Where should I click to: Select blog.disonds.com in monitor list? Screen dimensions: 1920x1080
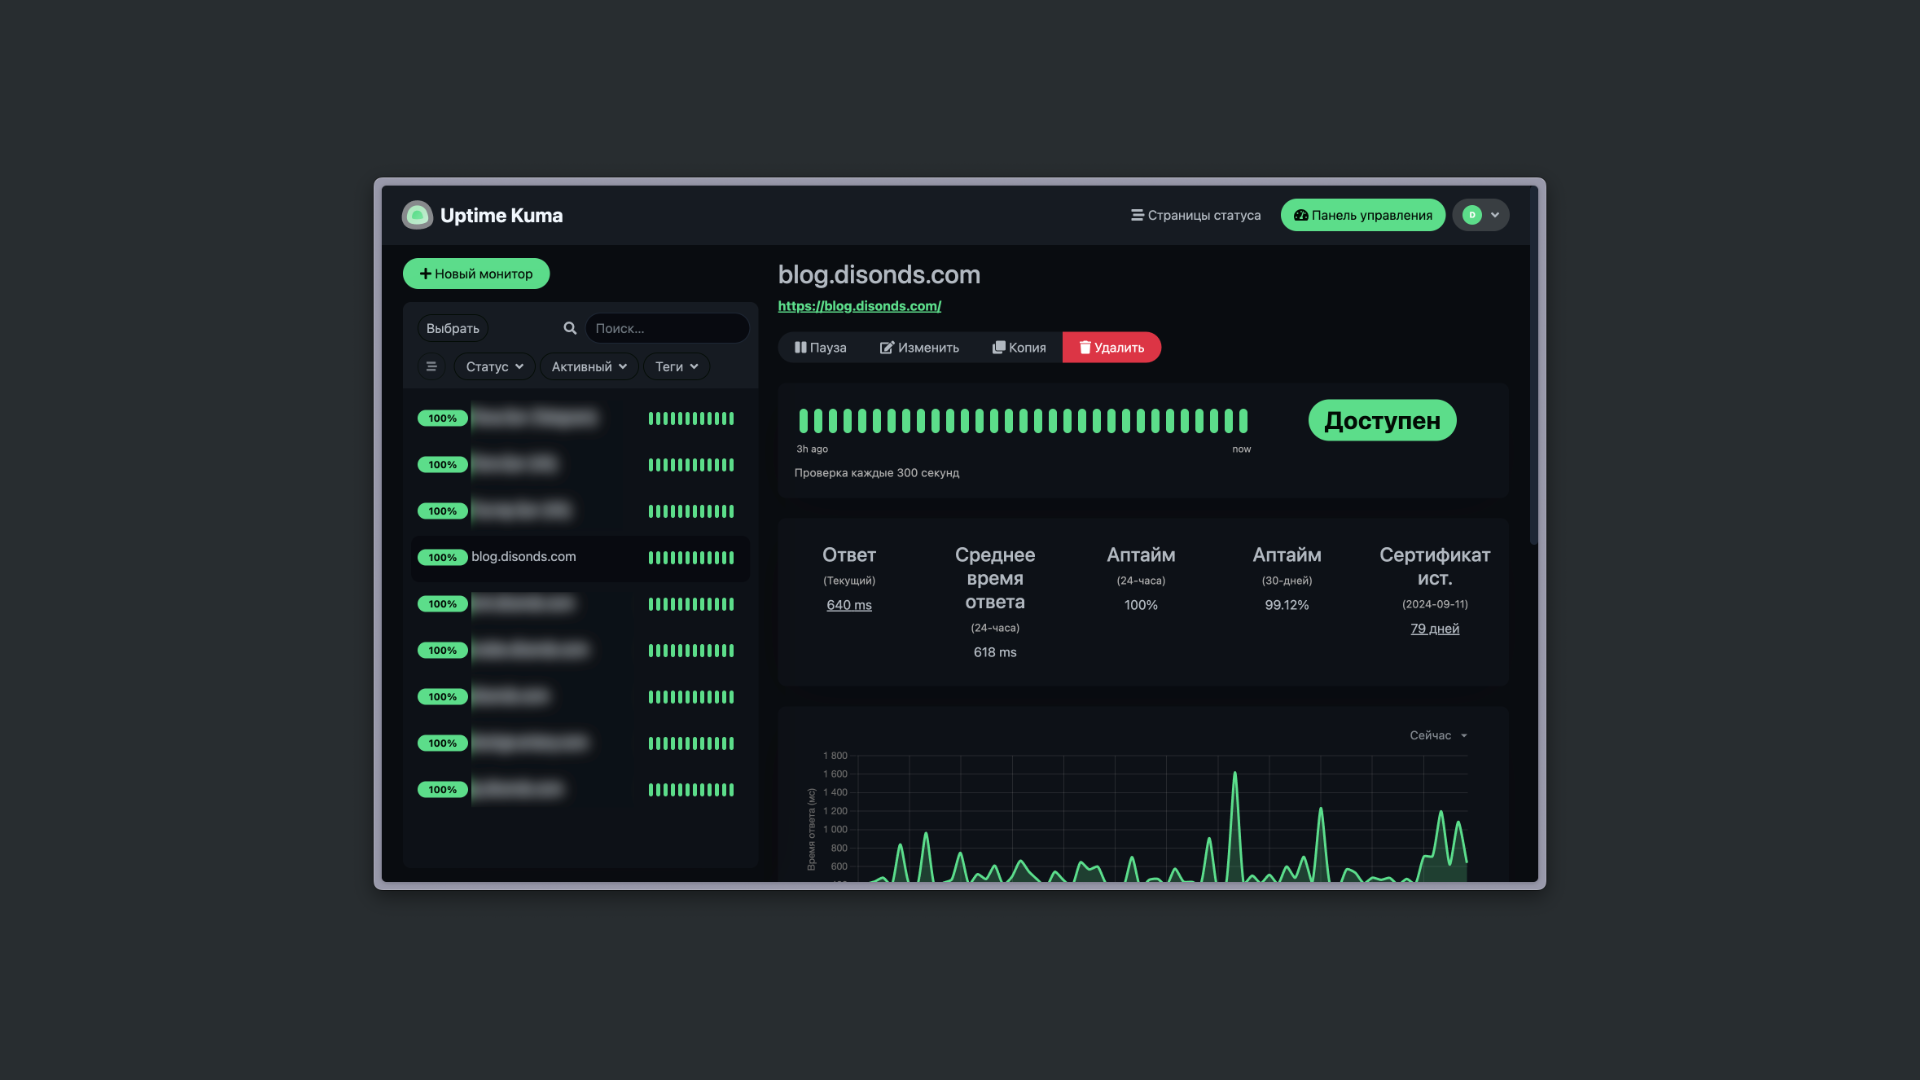coord(580,557)
